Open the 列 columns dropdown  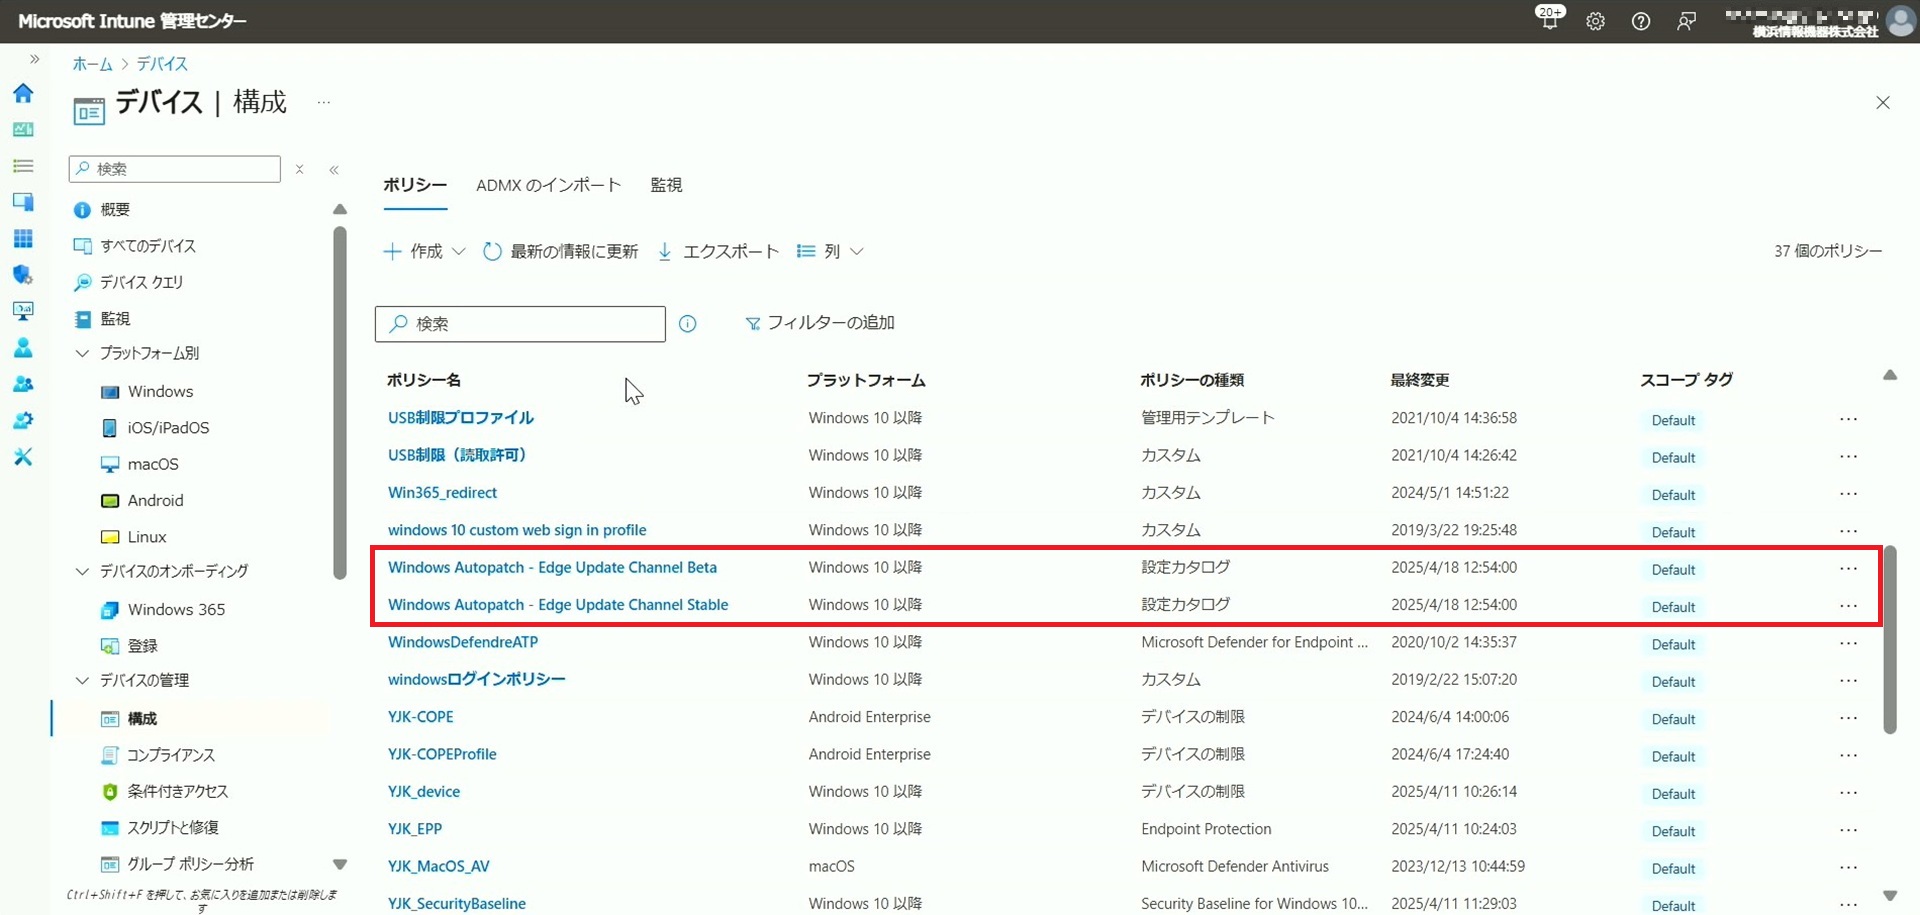pos(830,252)
